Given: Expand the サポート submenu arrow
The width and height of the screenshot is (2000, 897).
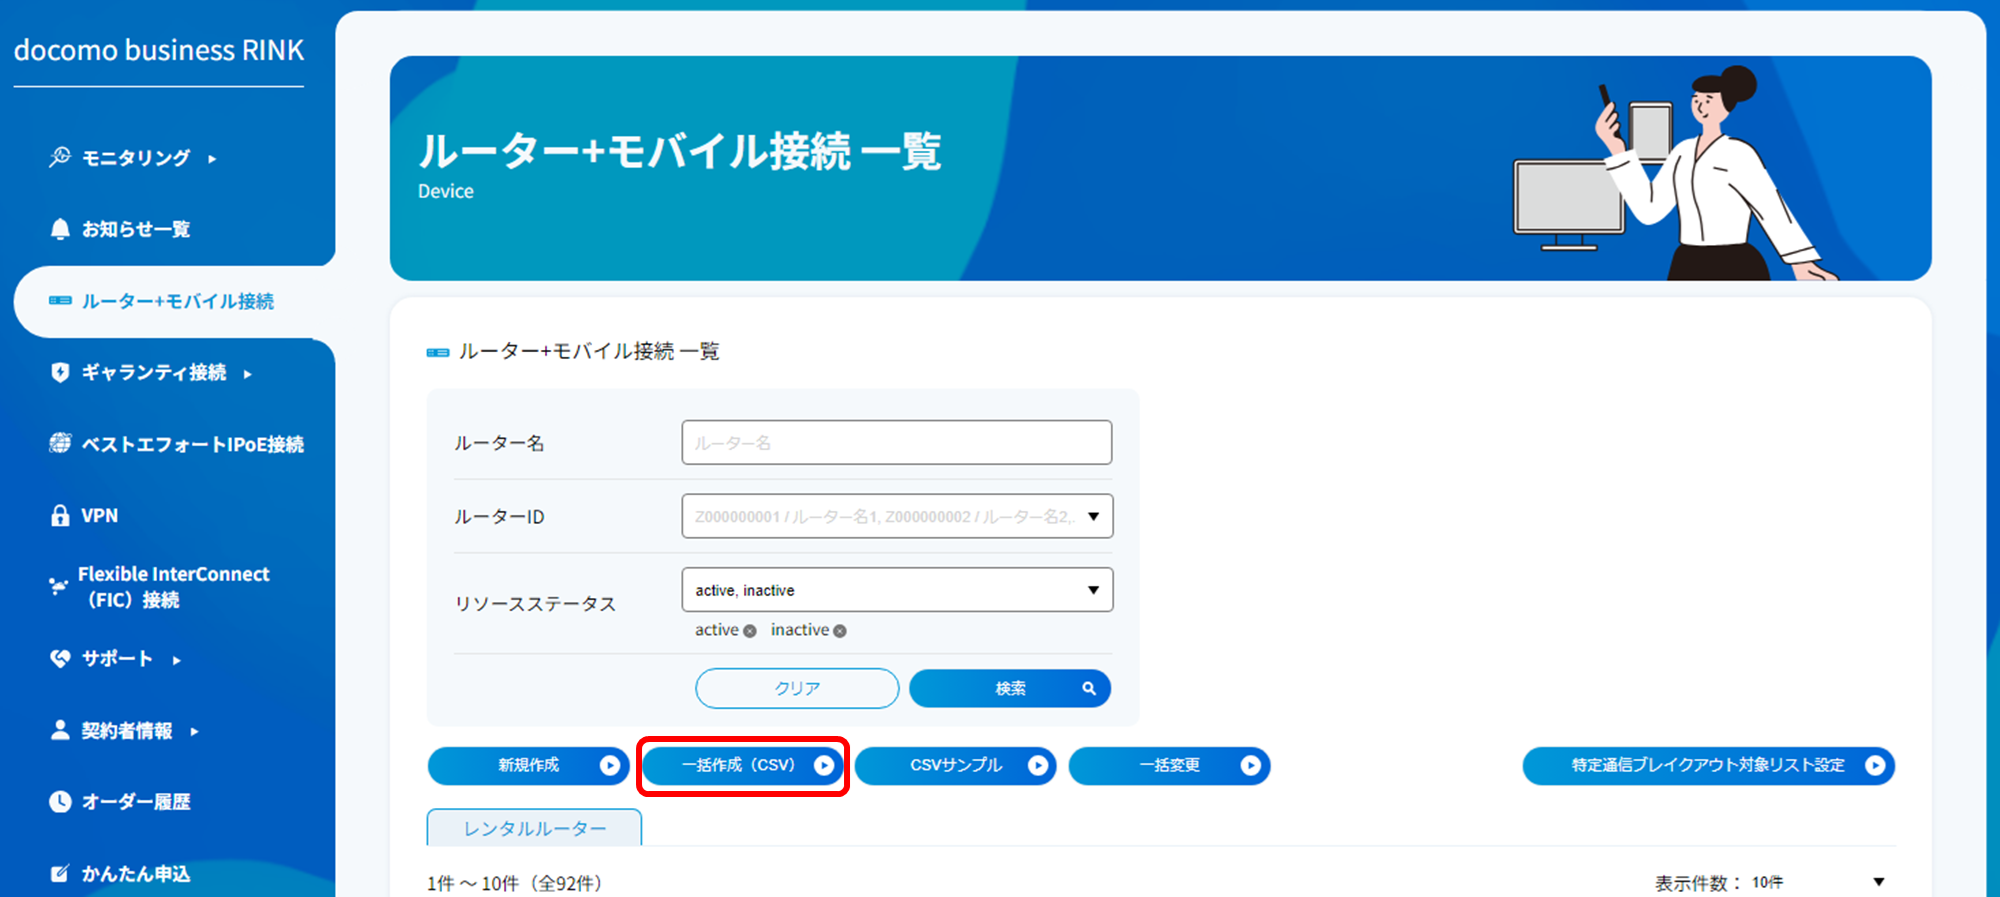Looking at the screenshot, I should coord(176,660).
